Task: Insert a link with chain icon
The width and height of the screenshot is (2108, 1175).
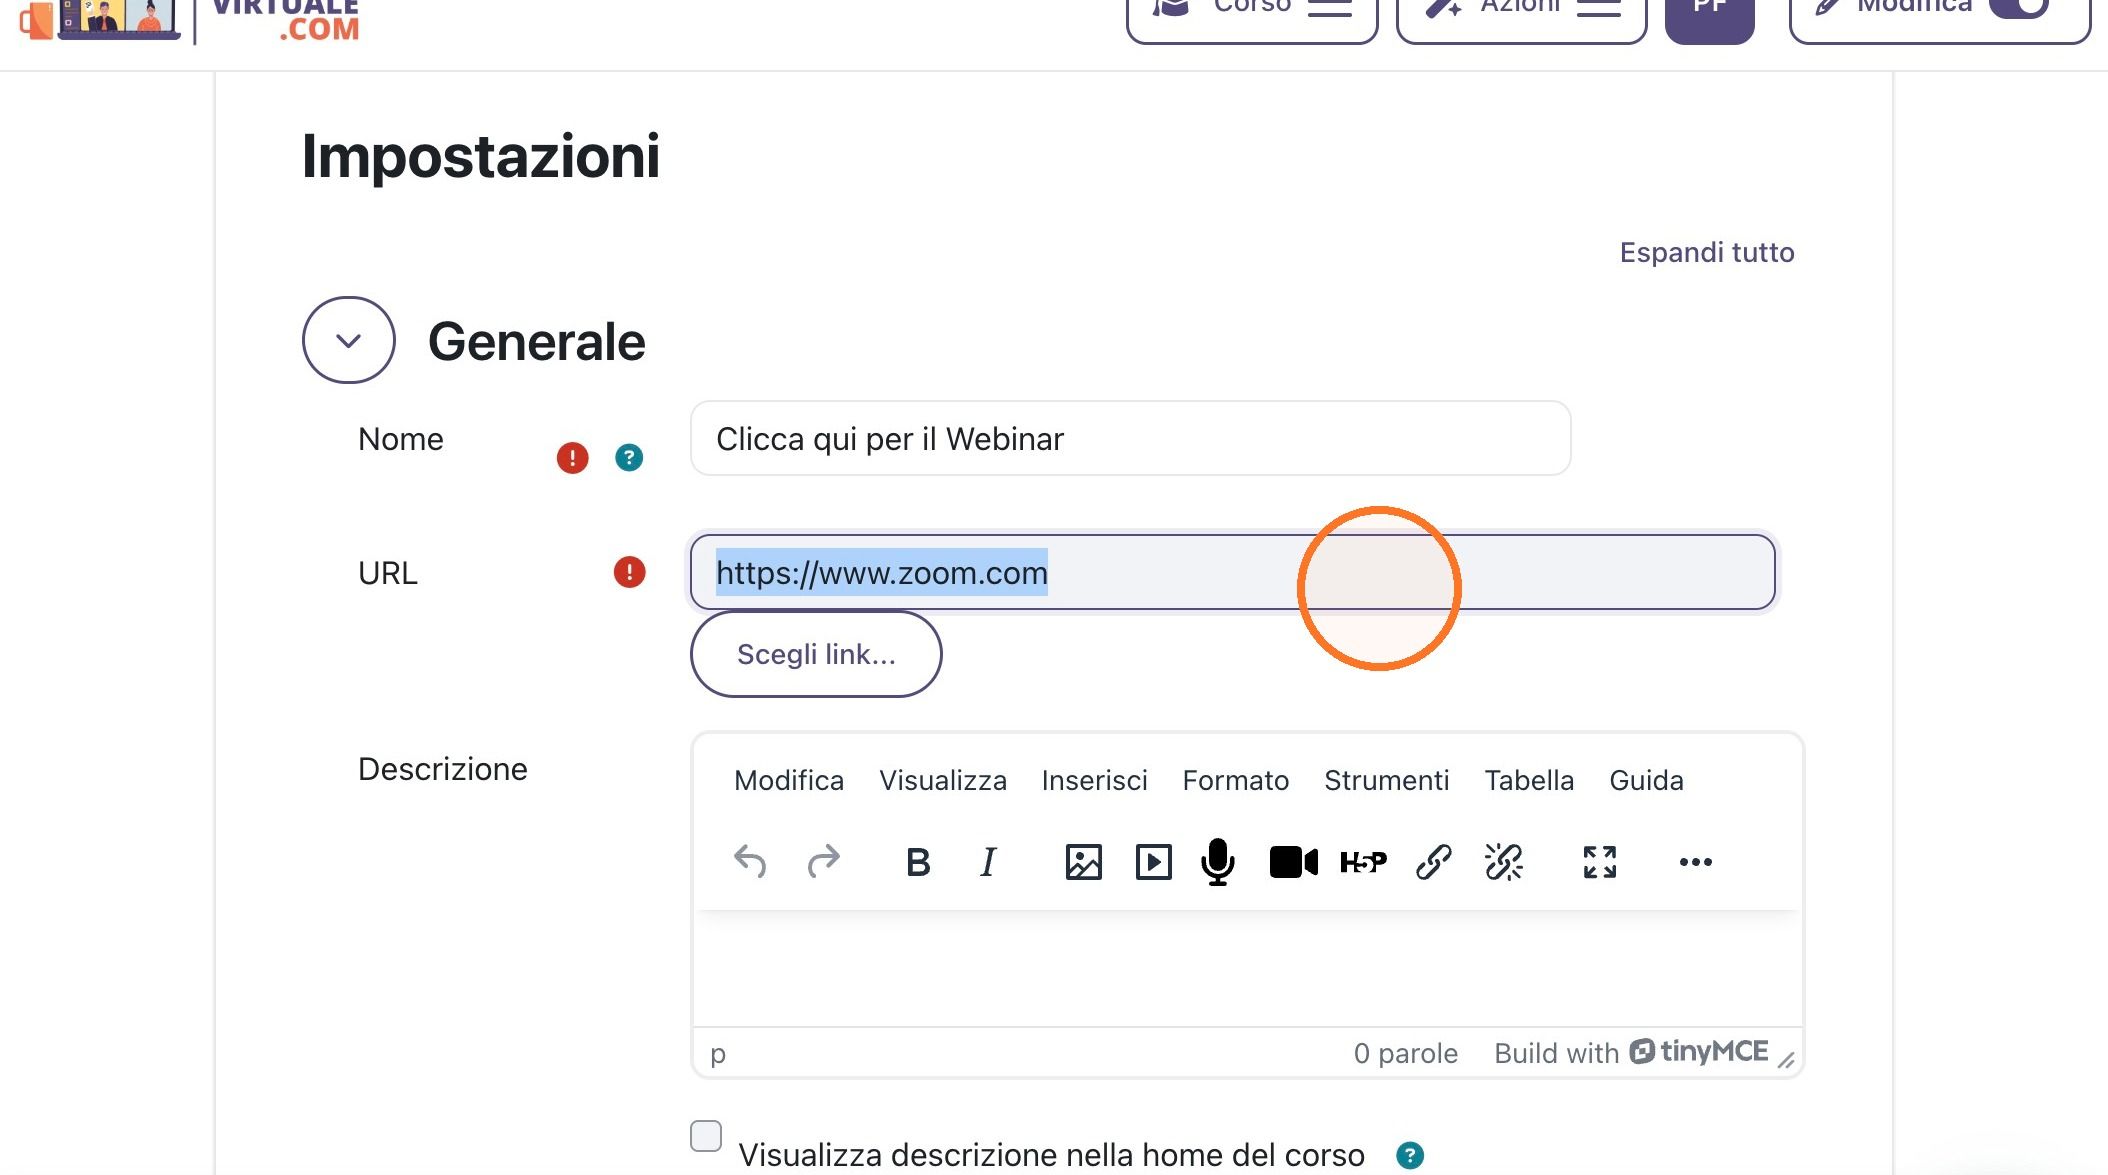Action: coord(1433,862)
